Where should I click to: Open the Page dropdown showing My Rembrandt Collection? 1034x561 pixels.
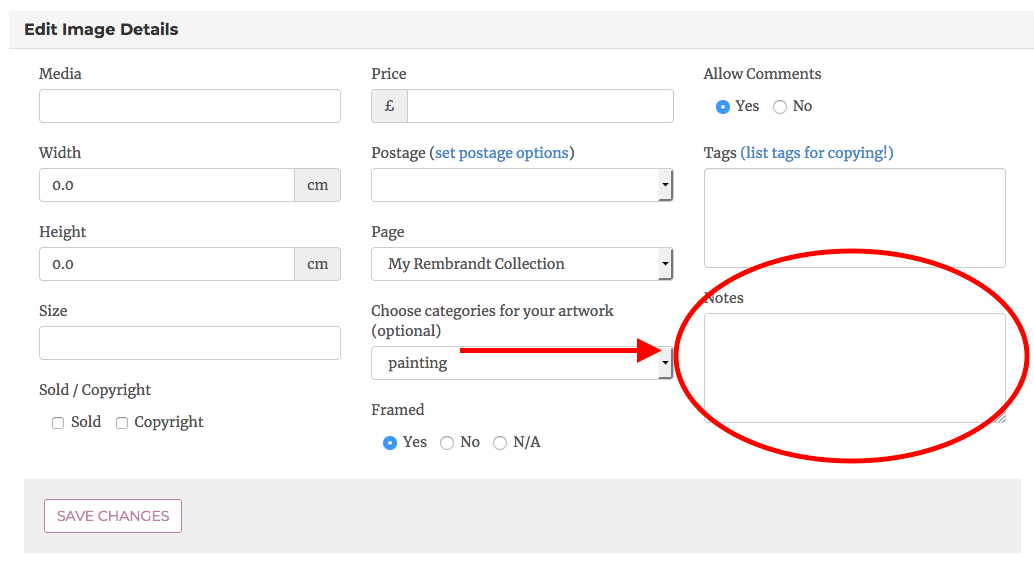[x=521, y=264]
